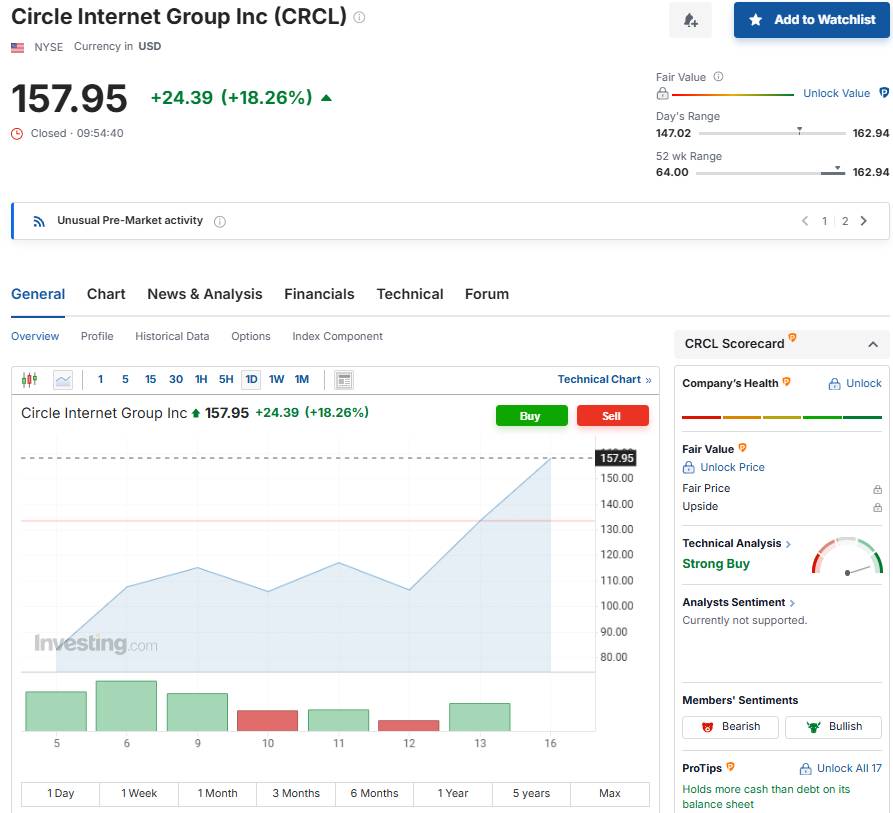
Task: Open the news overlay icon in chart toolbar
Action: [344, 380]
